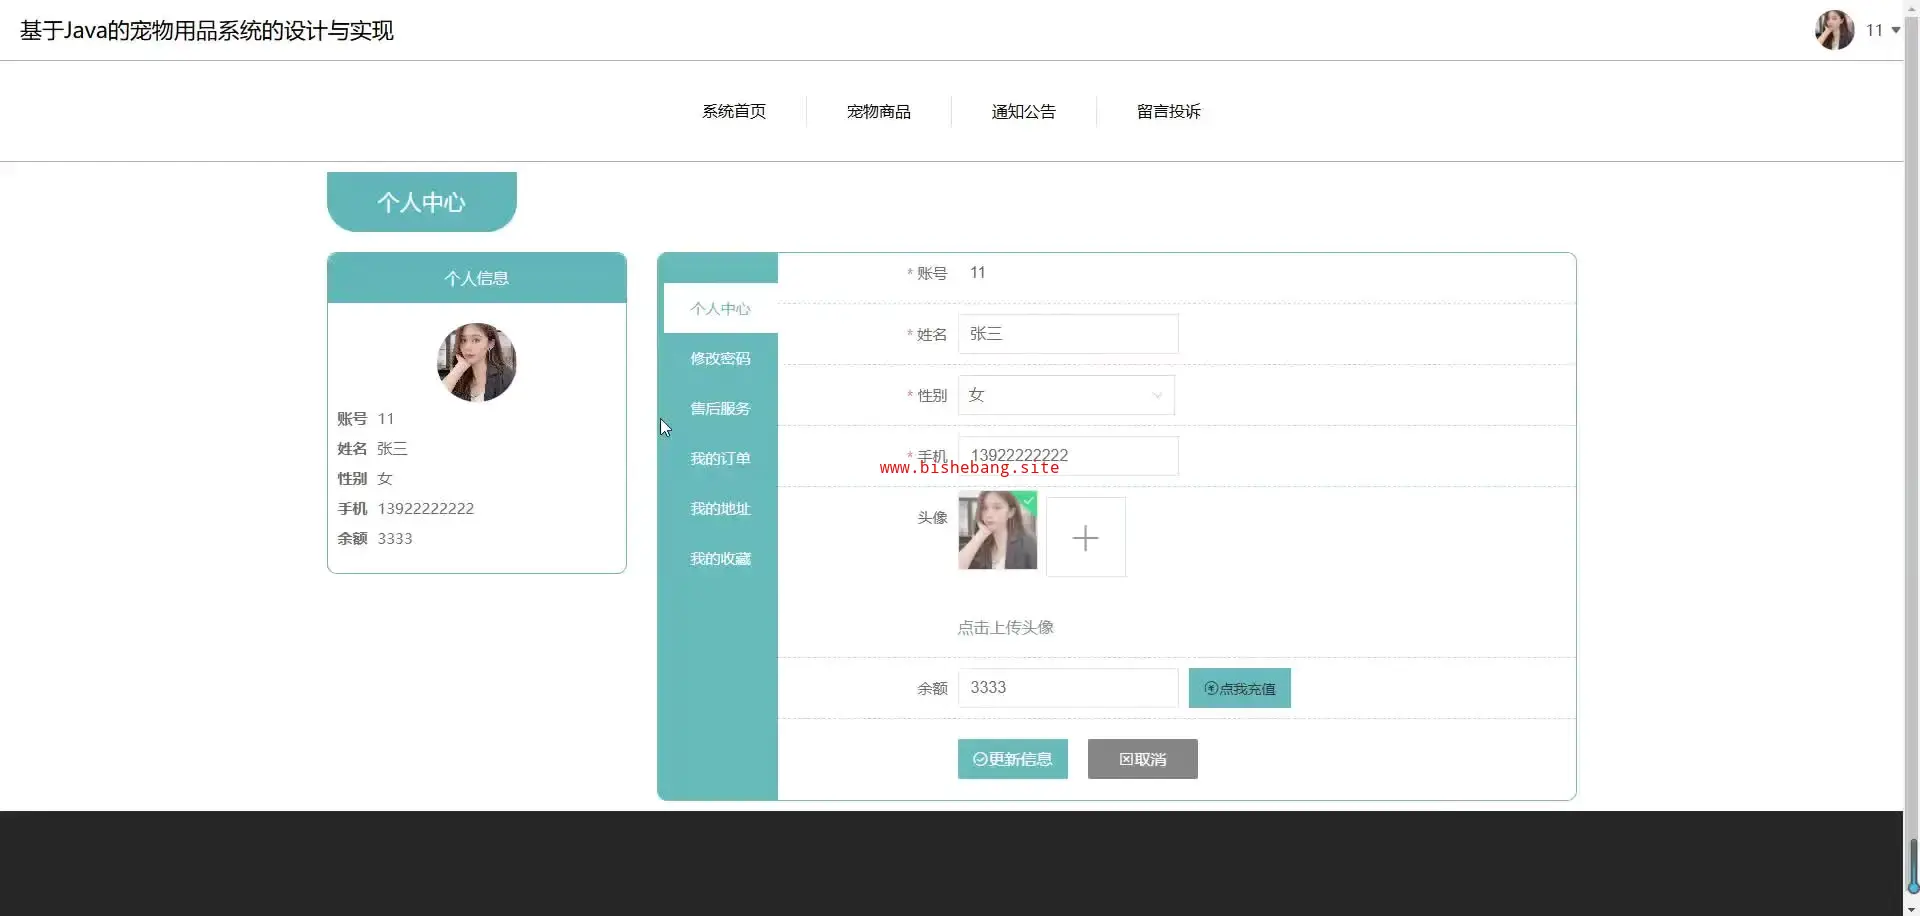
Task: Open 修改密码 sidebar tab
Action: (720, 358)
